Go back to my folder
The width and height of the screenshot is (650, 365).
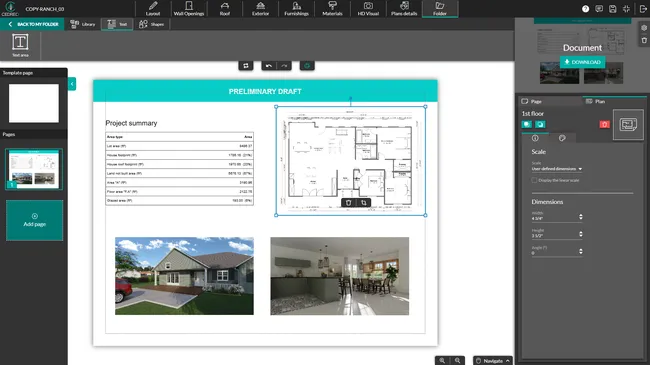coord(32,24)
